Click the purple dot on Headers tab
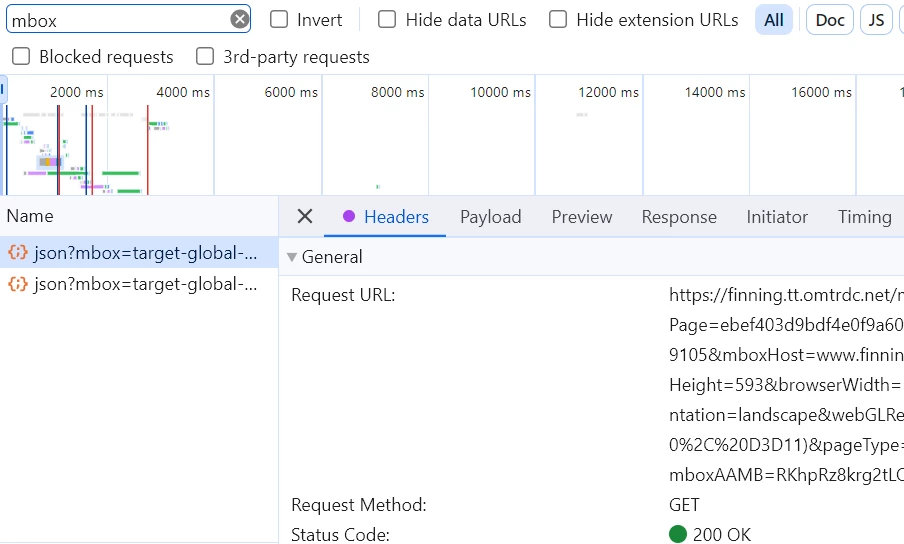Image resolution: width=904 pixels, height=544 pixels. [x=349, y=217]
